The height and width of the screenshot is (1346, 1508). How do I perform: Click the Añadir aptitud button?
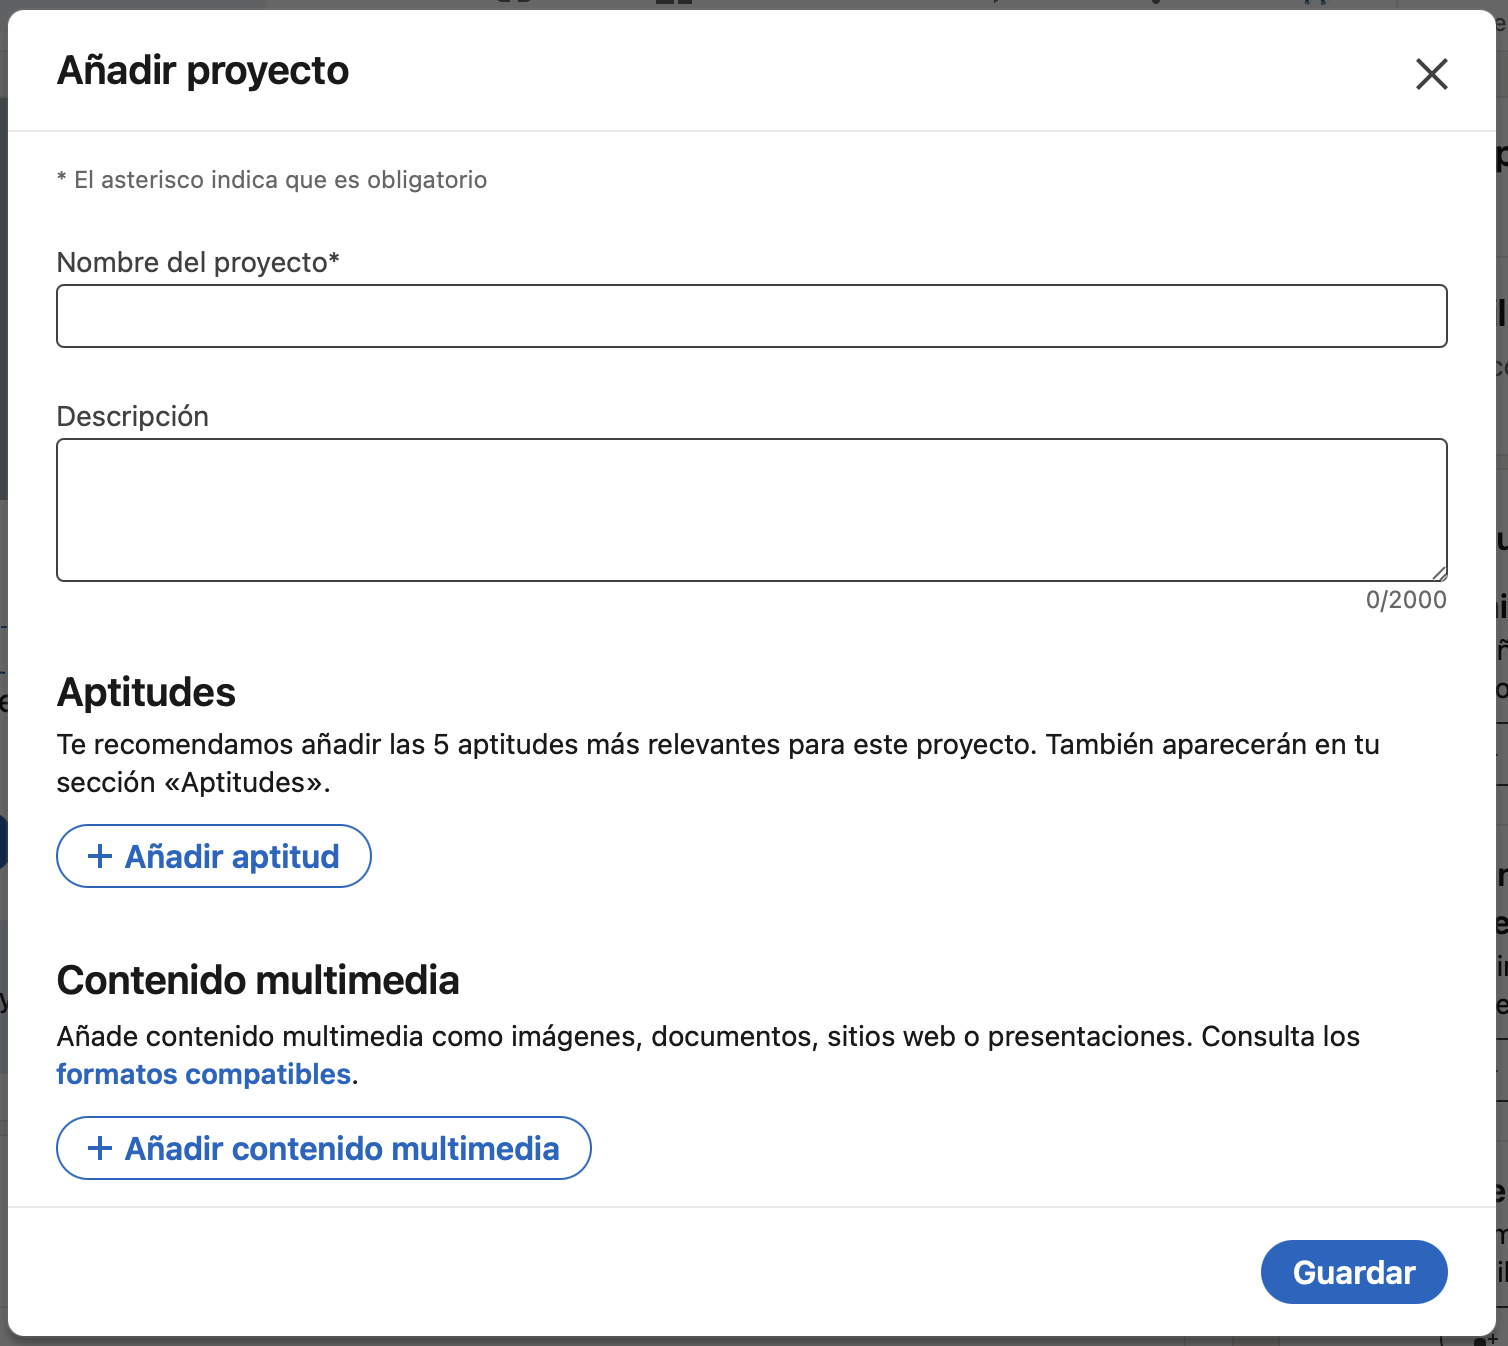214,856
